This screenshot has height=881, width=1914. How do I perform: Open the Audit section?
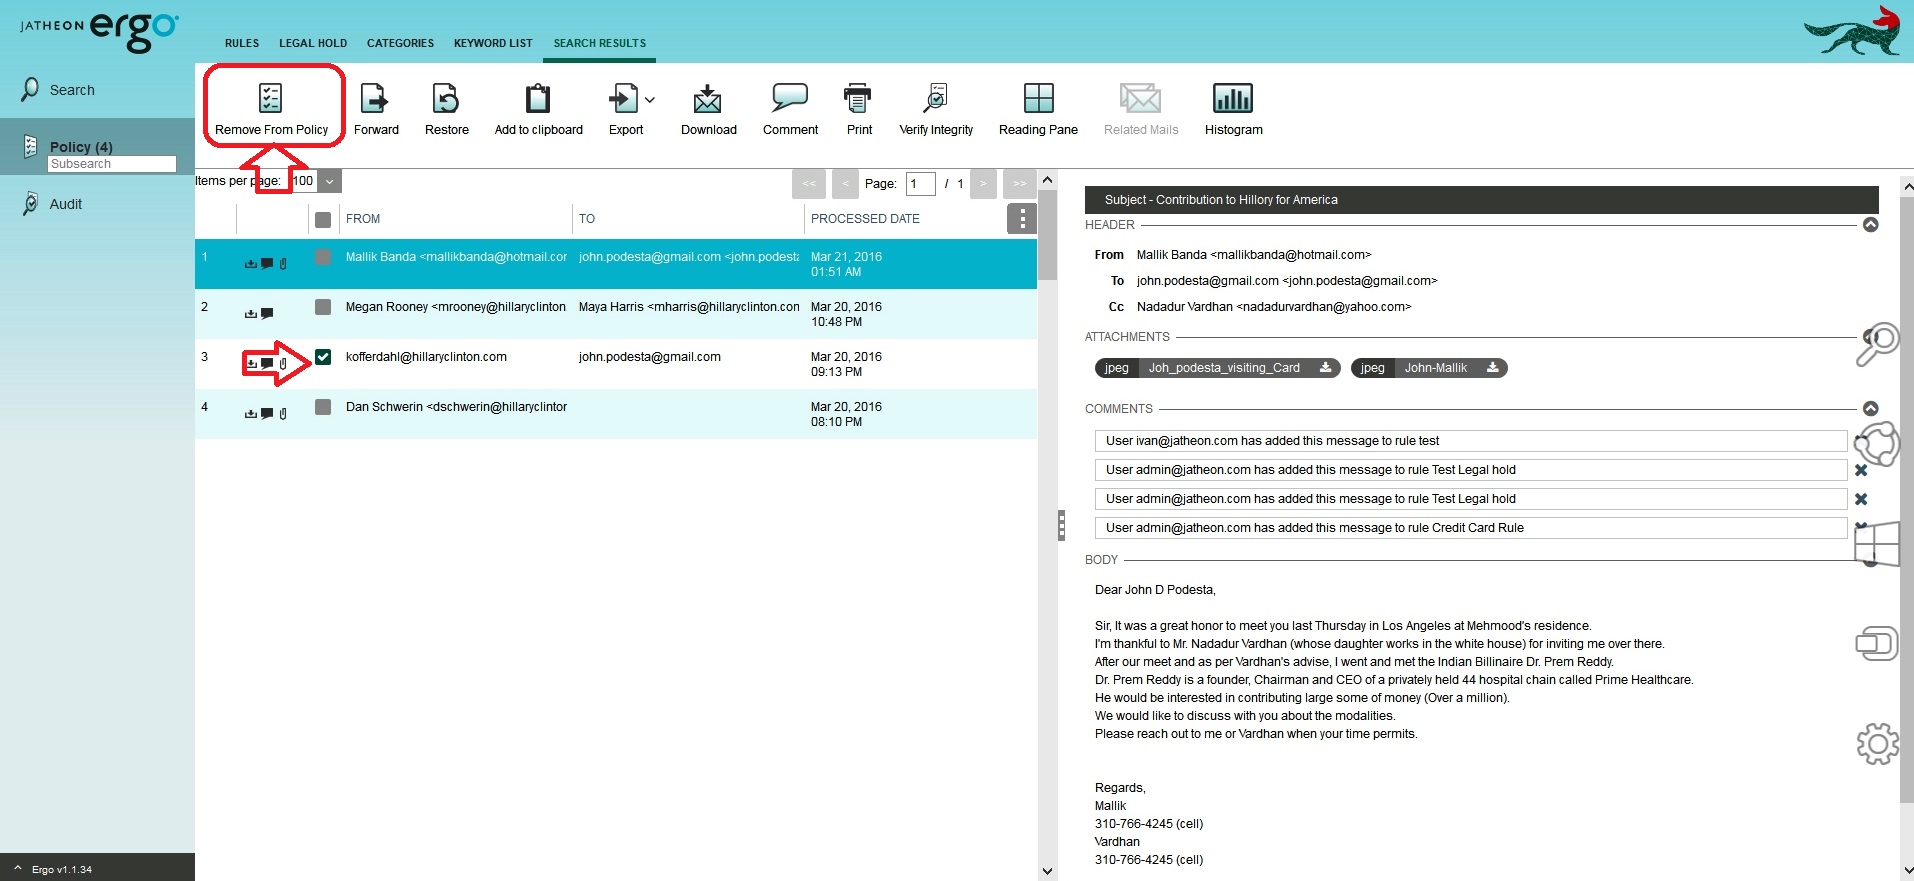pos(66,204)
